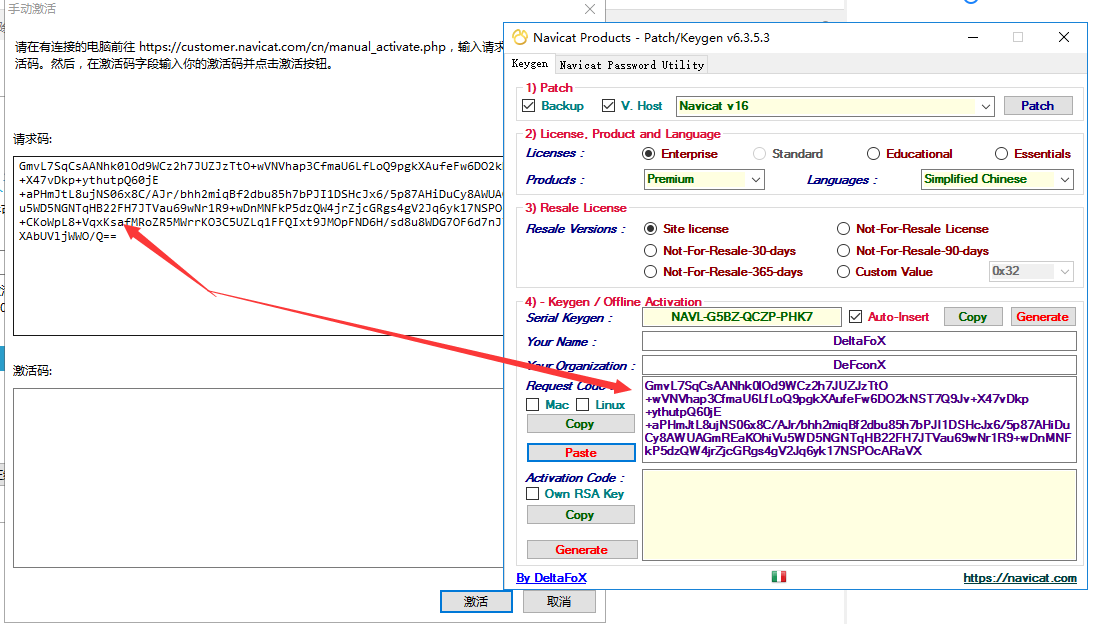
Task: Click the By DeltaFoX link
Action: (x=551, y=578)
